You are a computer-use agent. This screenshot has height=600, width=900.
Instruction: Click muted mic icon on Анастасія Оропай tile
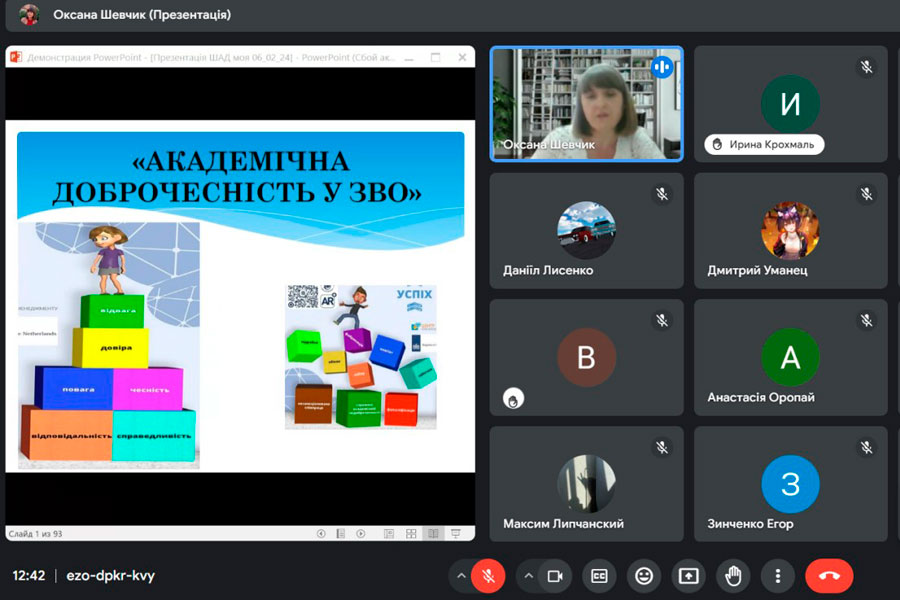[x=866, y=320]
